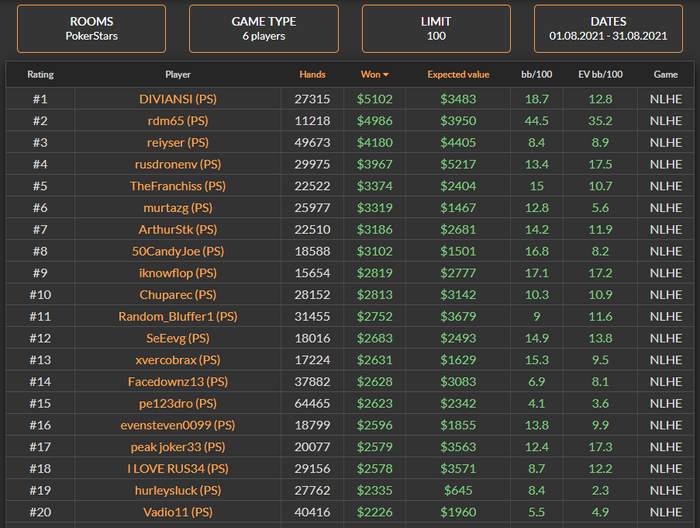Open the Game Type 6 players filter

[x=264, y=28]
